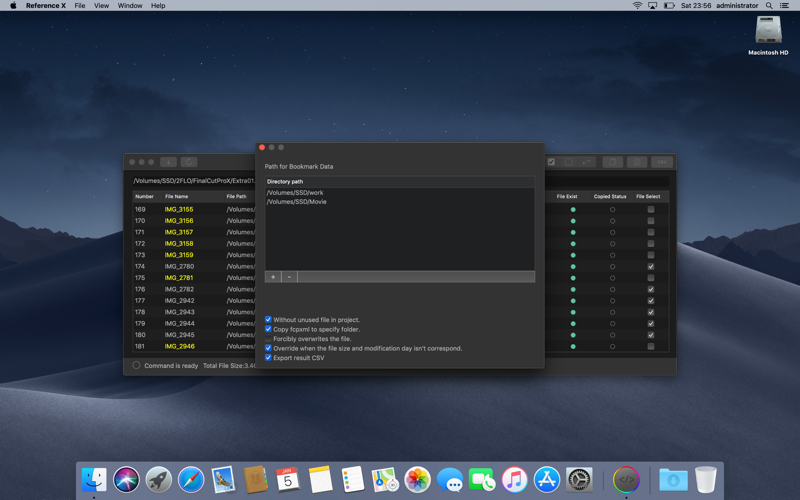This screenshot has width=800, height=500.
Task: Toggle 'Copy fcpxml to specify folder' checkbox
Action: (x=268, y=329)
